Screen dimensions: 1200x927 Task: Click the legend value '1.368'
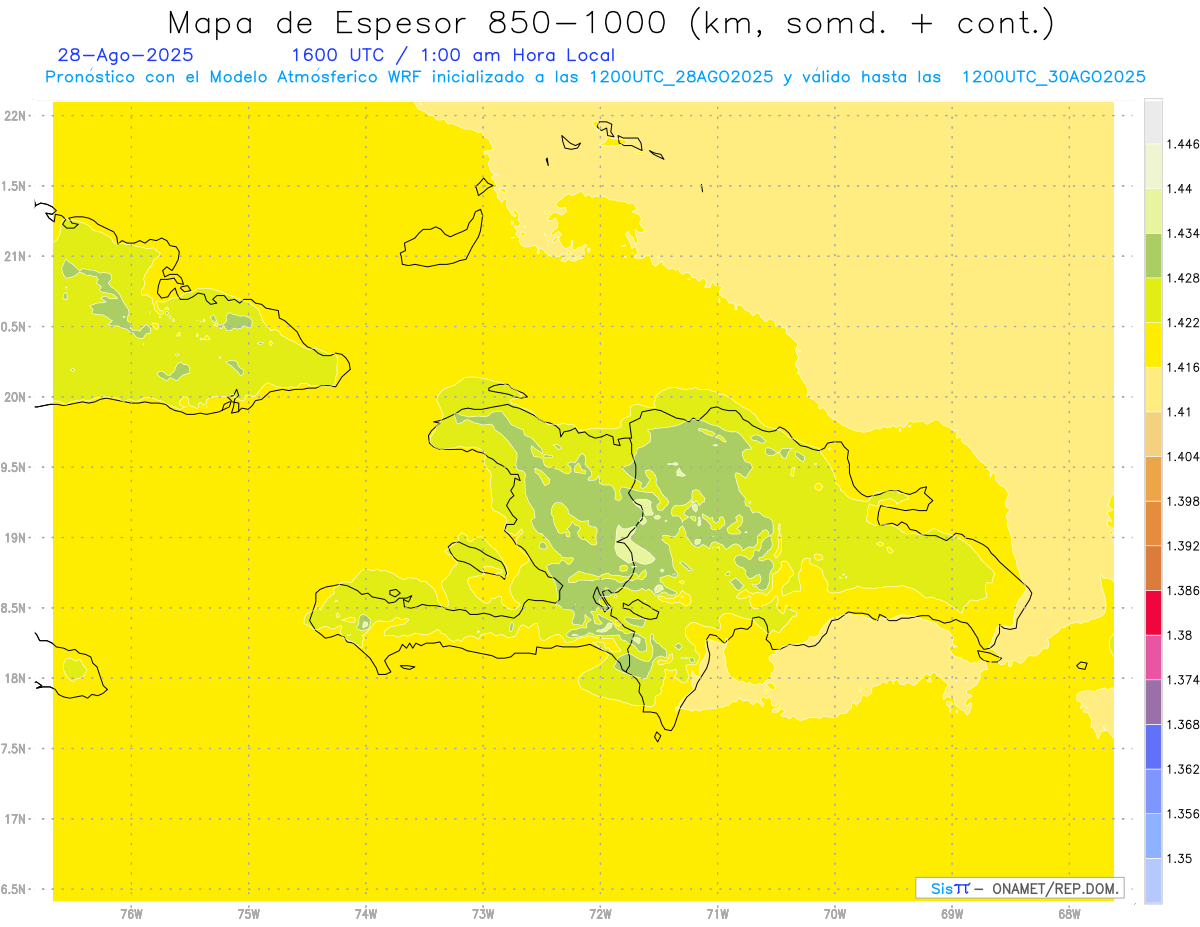1185,724
